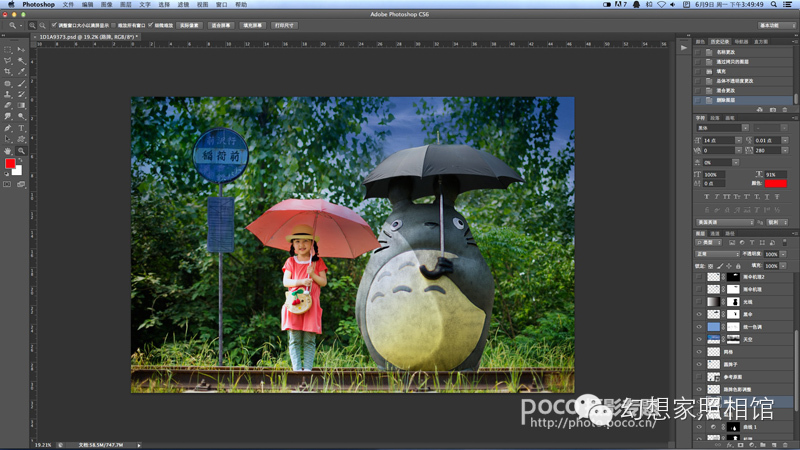Hide the 天空 layer

click(699, 339)
